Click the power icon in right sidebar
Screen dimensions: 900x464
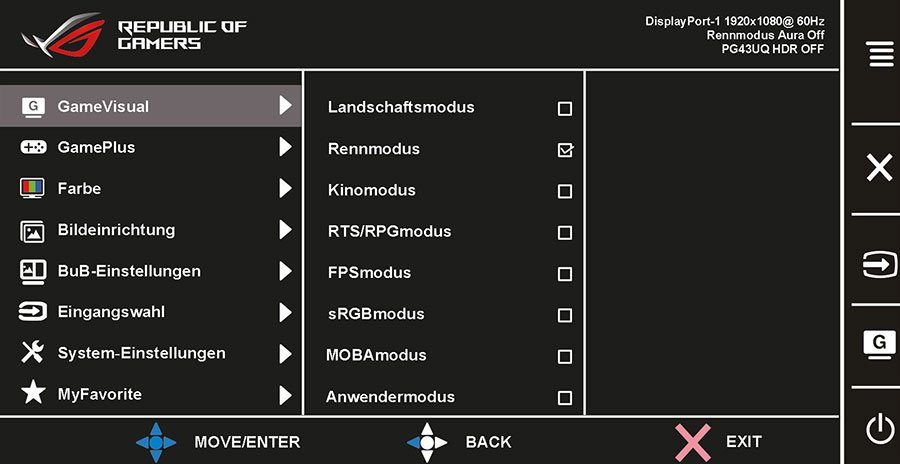click(880, 430)
